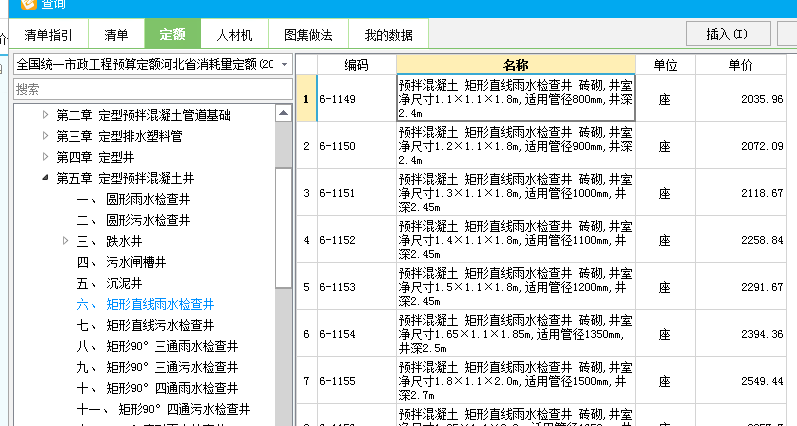Collapse 第五章 定型预拌混凝土井 node
Image resolution: width=797 pixels, height=426 pixels.
[x=45, y=177]
